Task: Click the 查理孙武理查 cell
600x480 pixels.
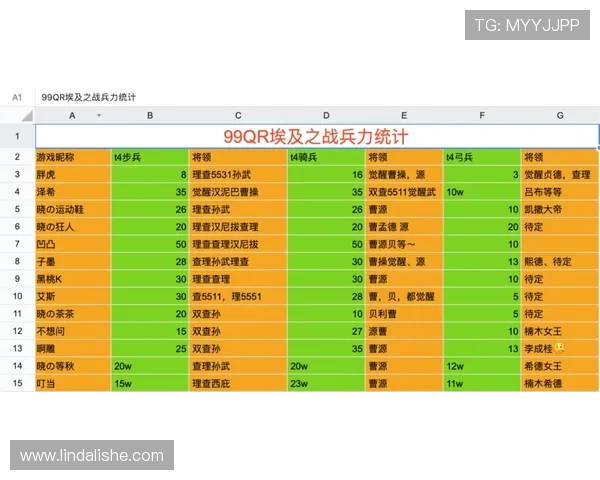Action: point(238,261)
